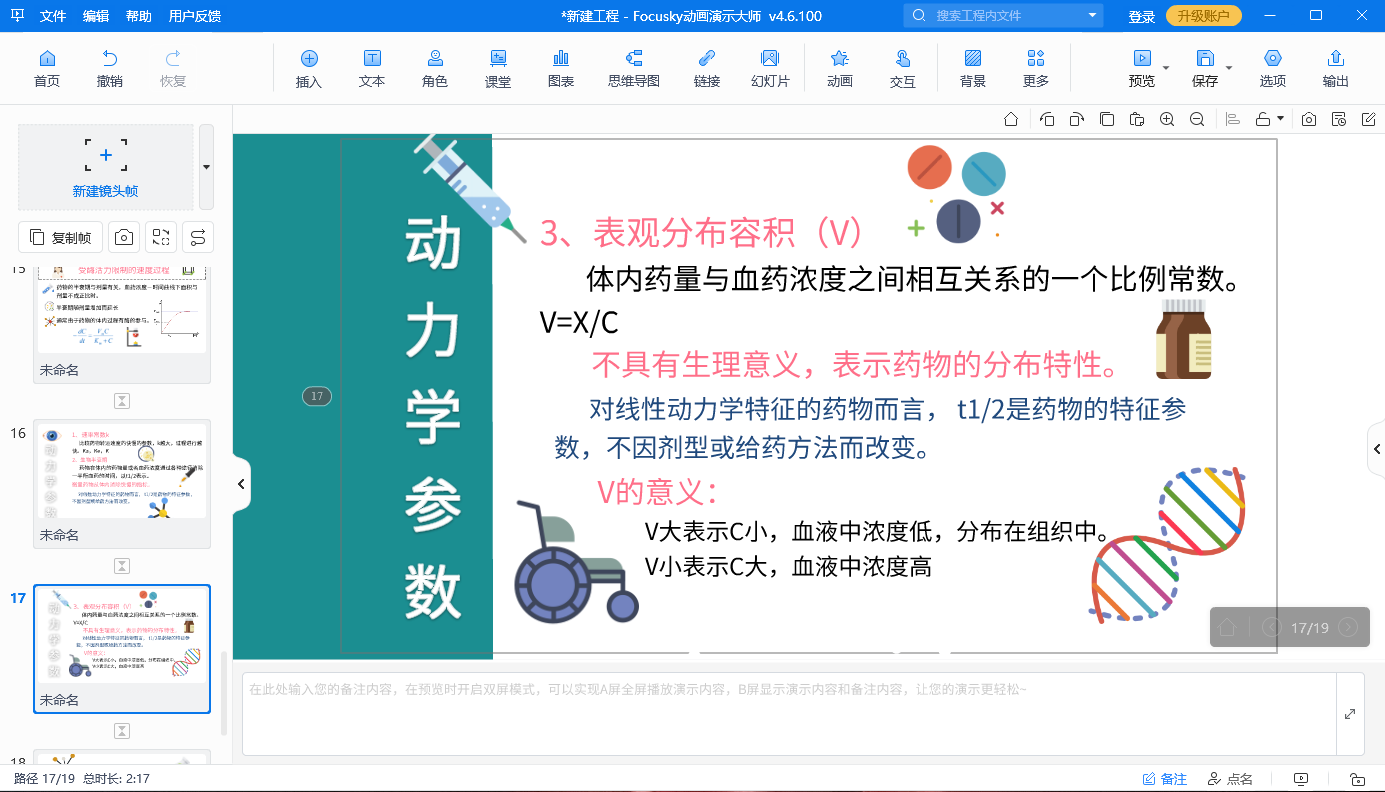Click the notes input area
Image resolution: width=1385 pixels, height=792 pixels.
(x=789, y=714)
